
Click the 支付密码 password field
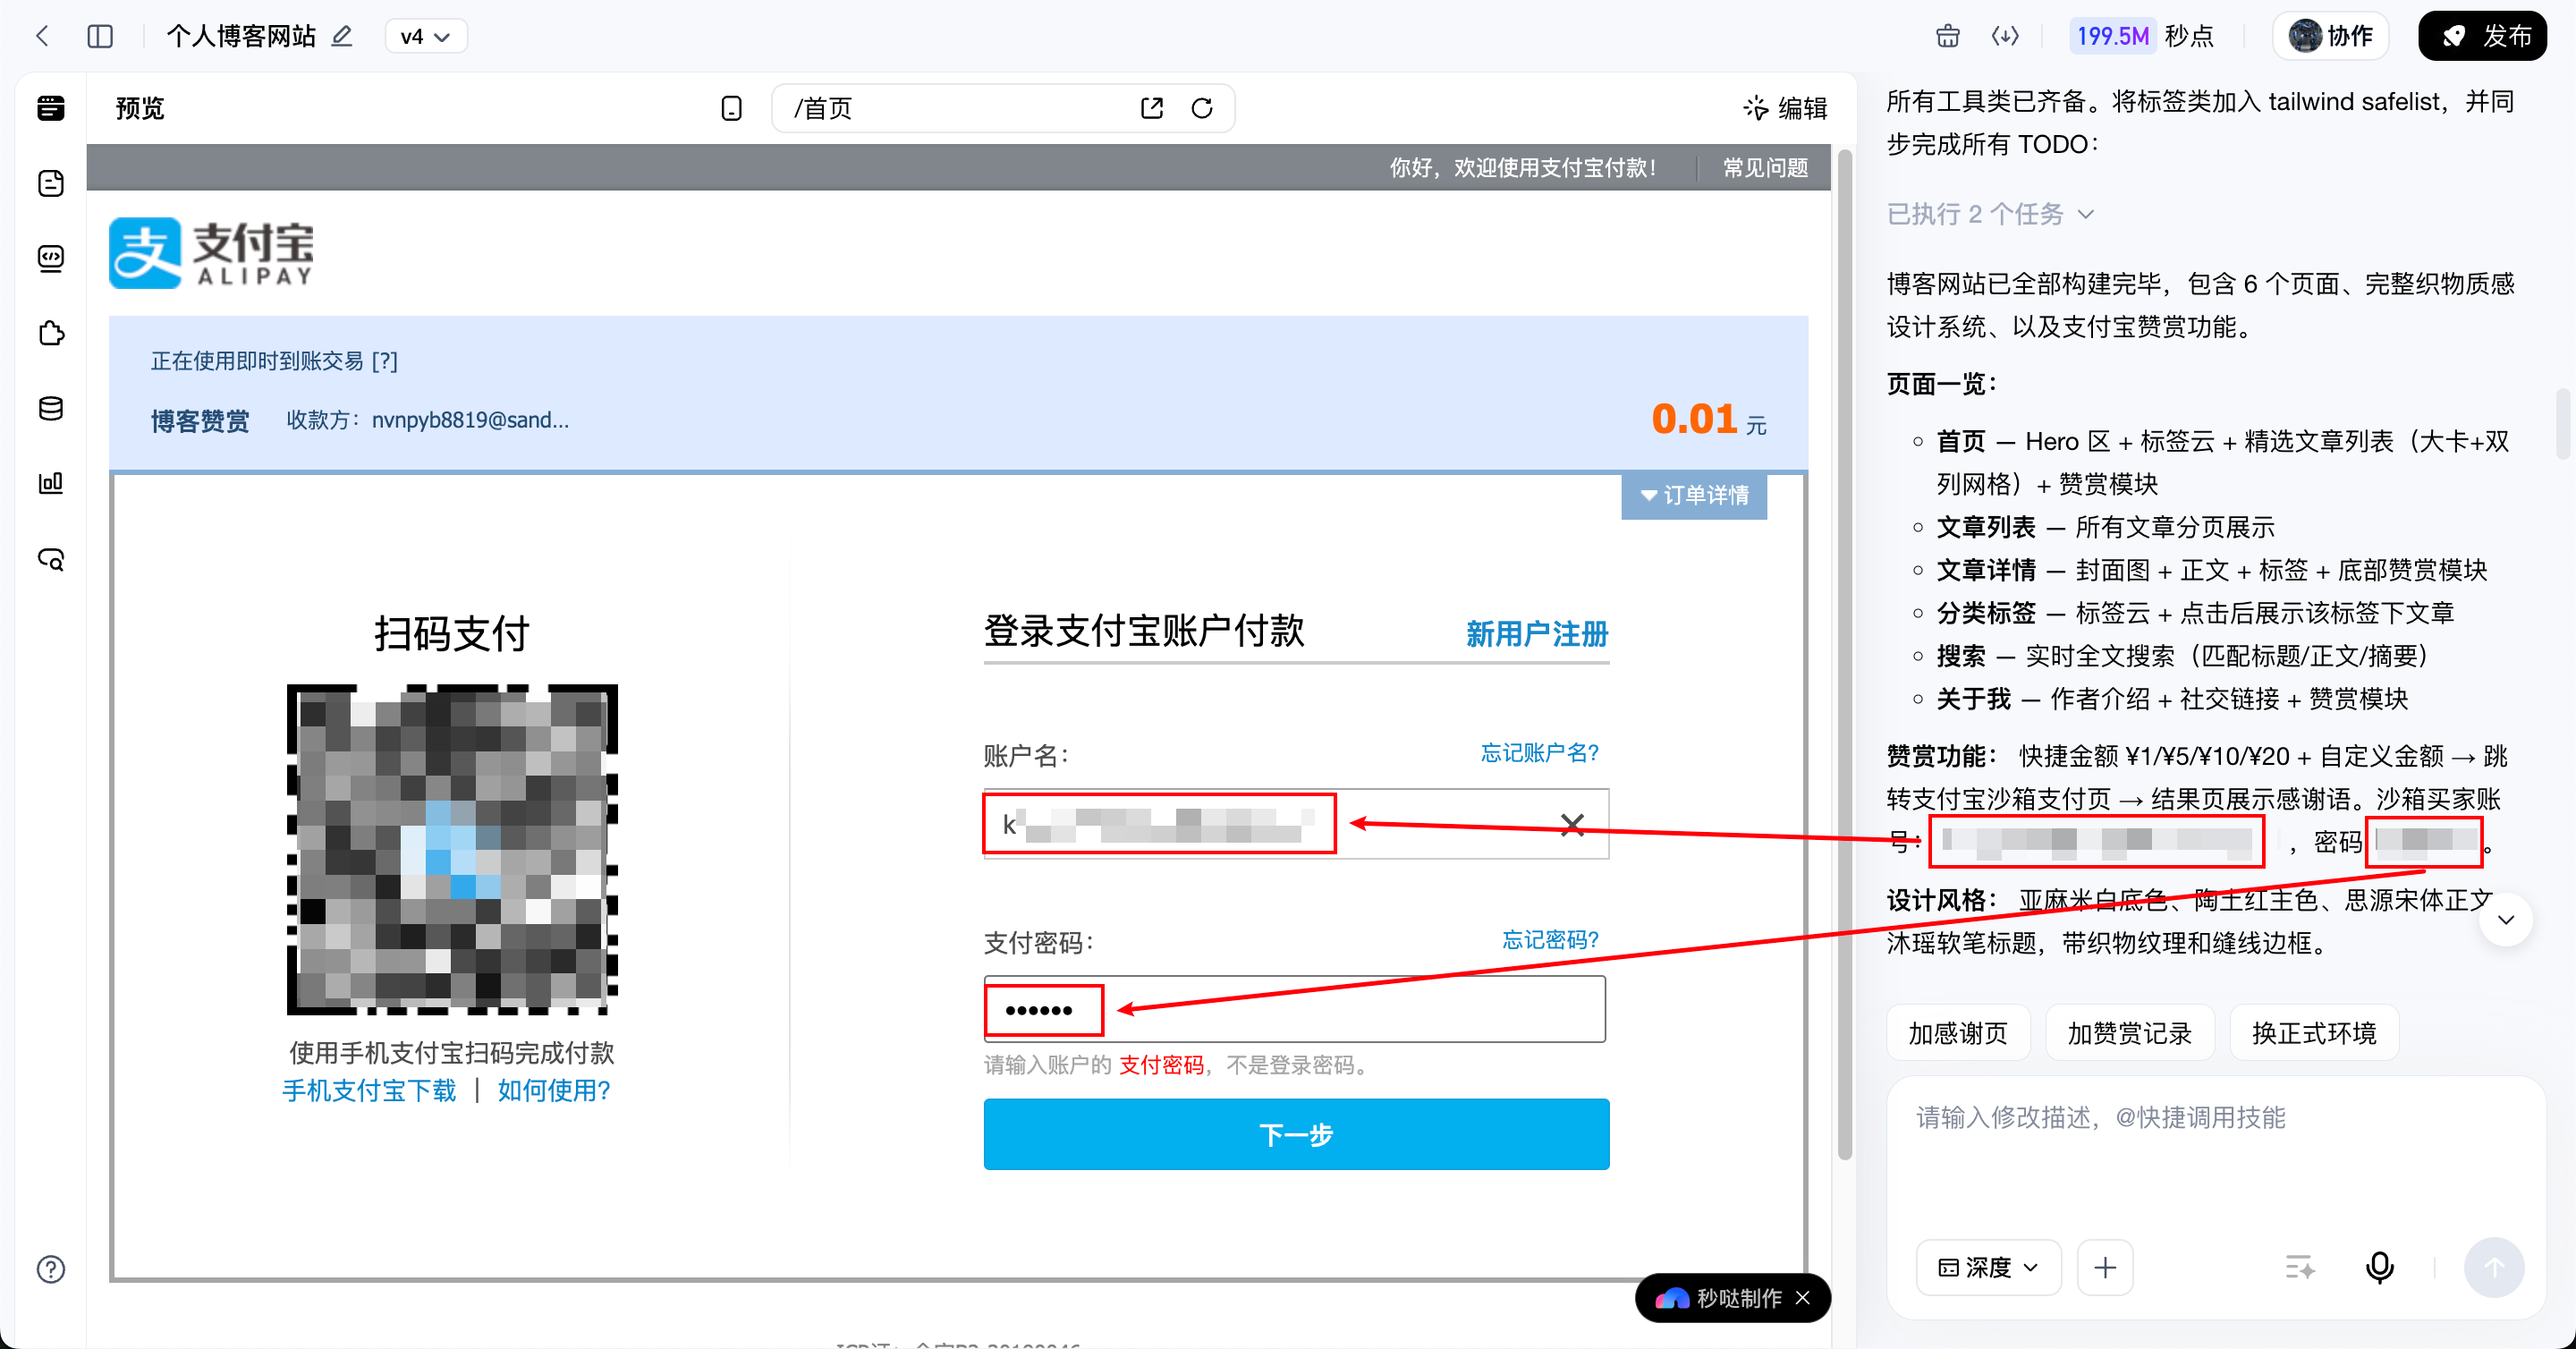1295,1009
